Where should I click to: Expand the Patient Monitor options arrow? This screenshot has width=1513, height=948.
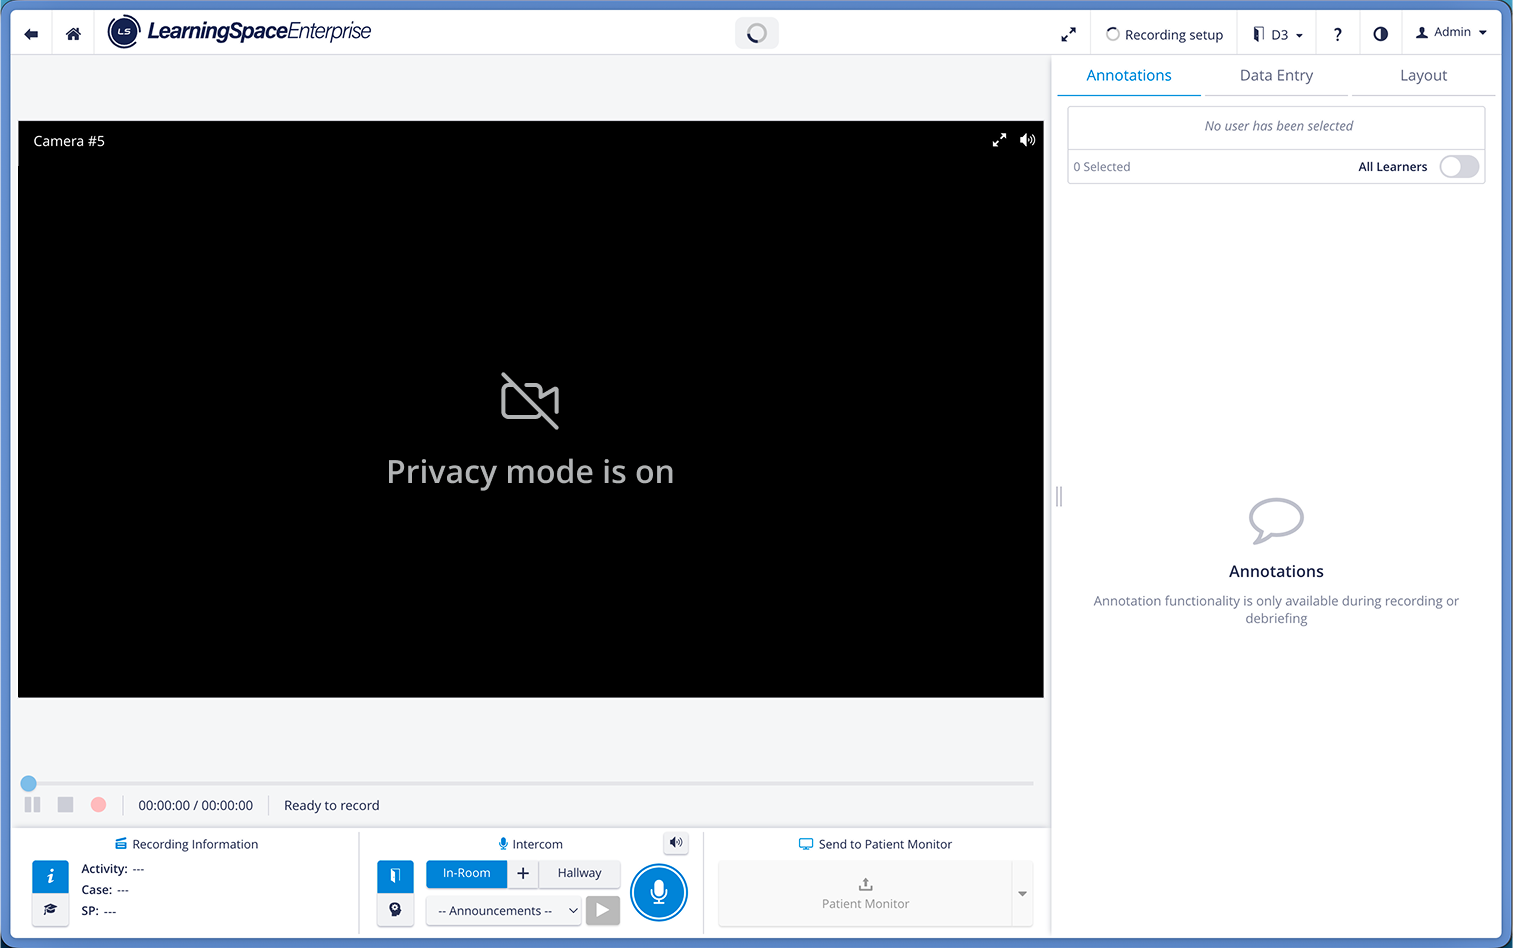click(1022, 893)
